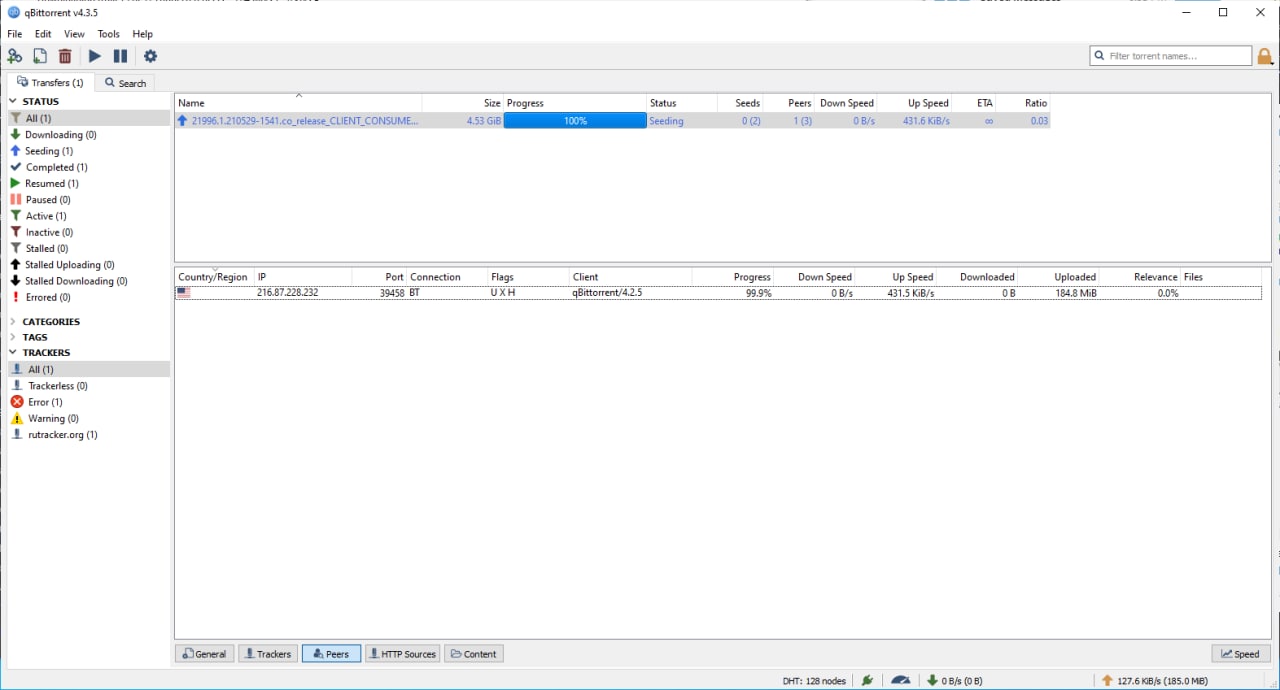Click peer IP 216.87.228.232
The width and height of the screenshot is (1280, 690).
[287, 293]
